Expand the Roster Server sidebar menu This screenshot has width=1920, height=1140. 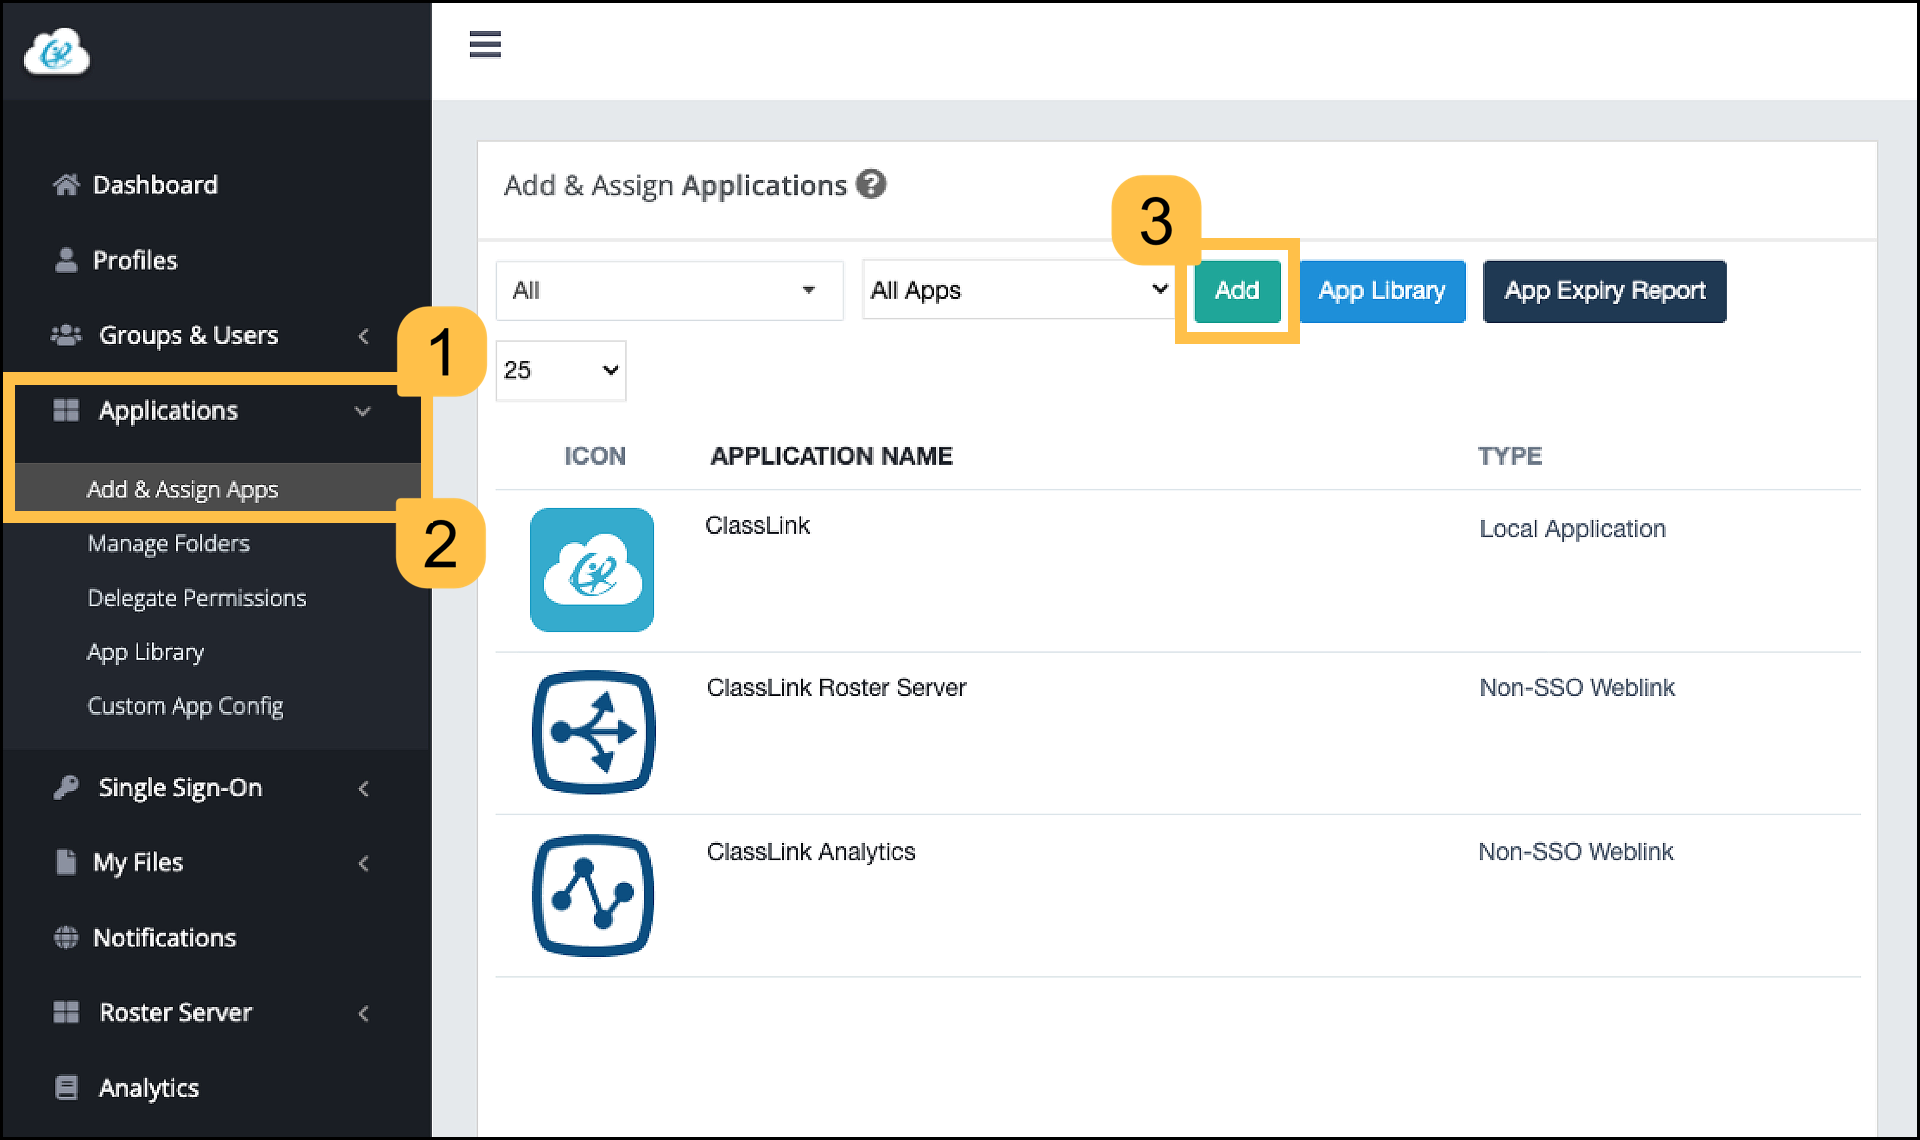click(364, 1013)
